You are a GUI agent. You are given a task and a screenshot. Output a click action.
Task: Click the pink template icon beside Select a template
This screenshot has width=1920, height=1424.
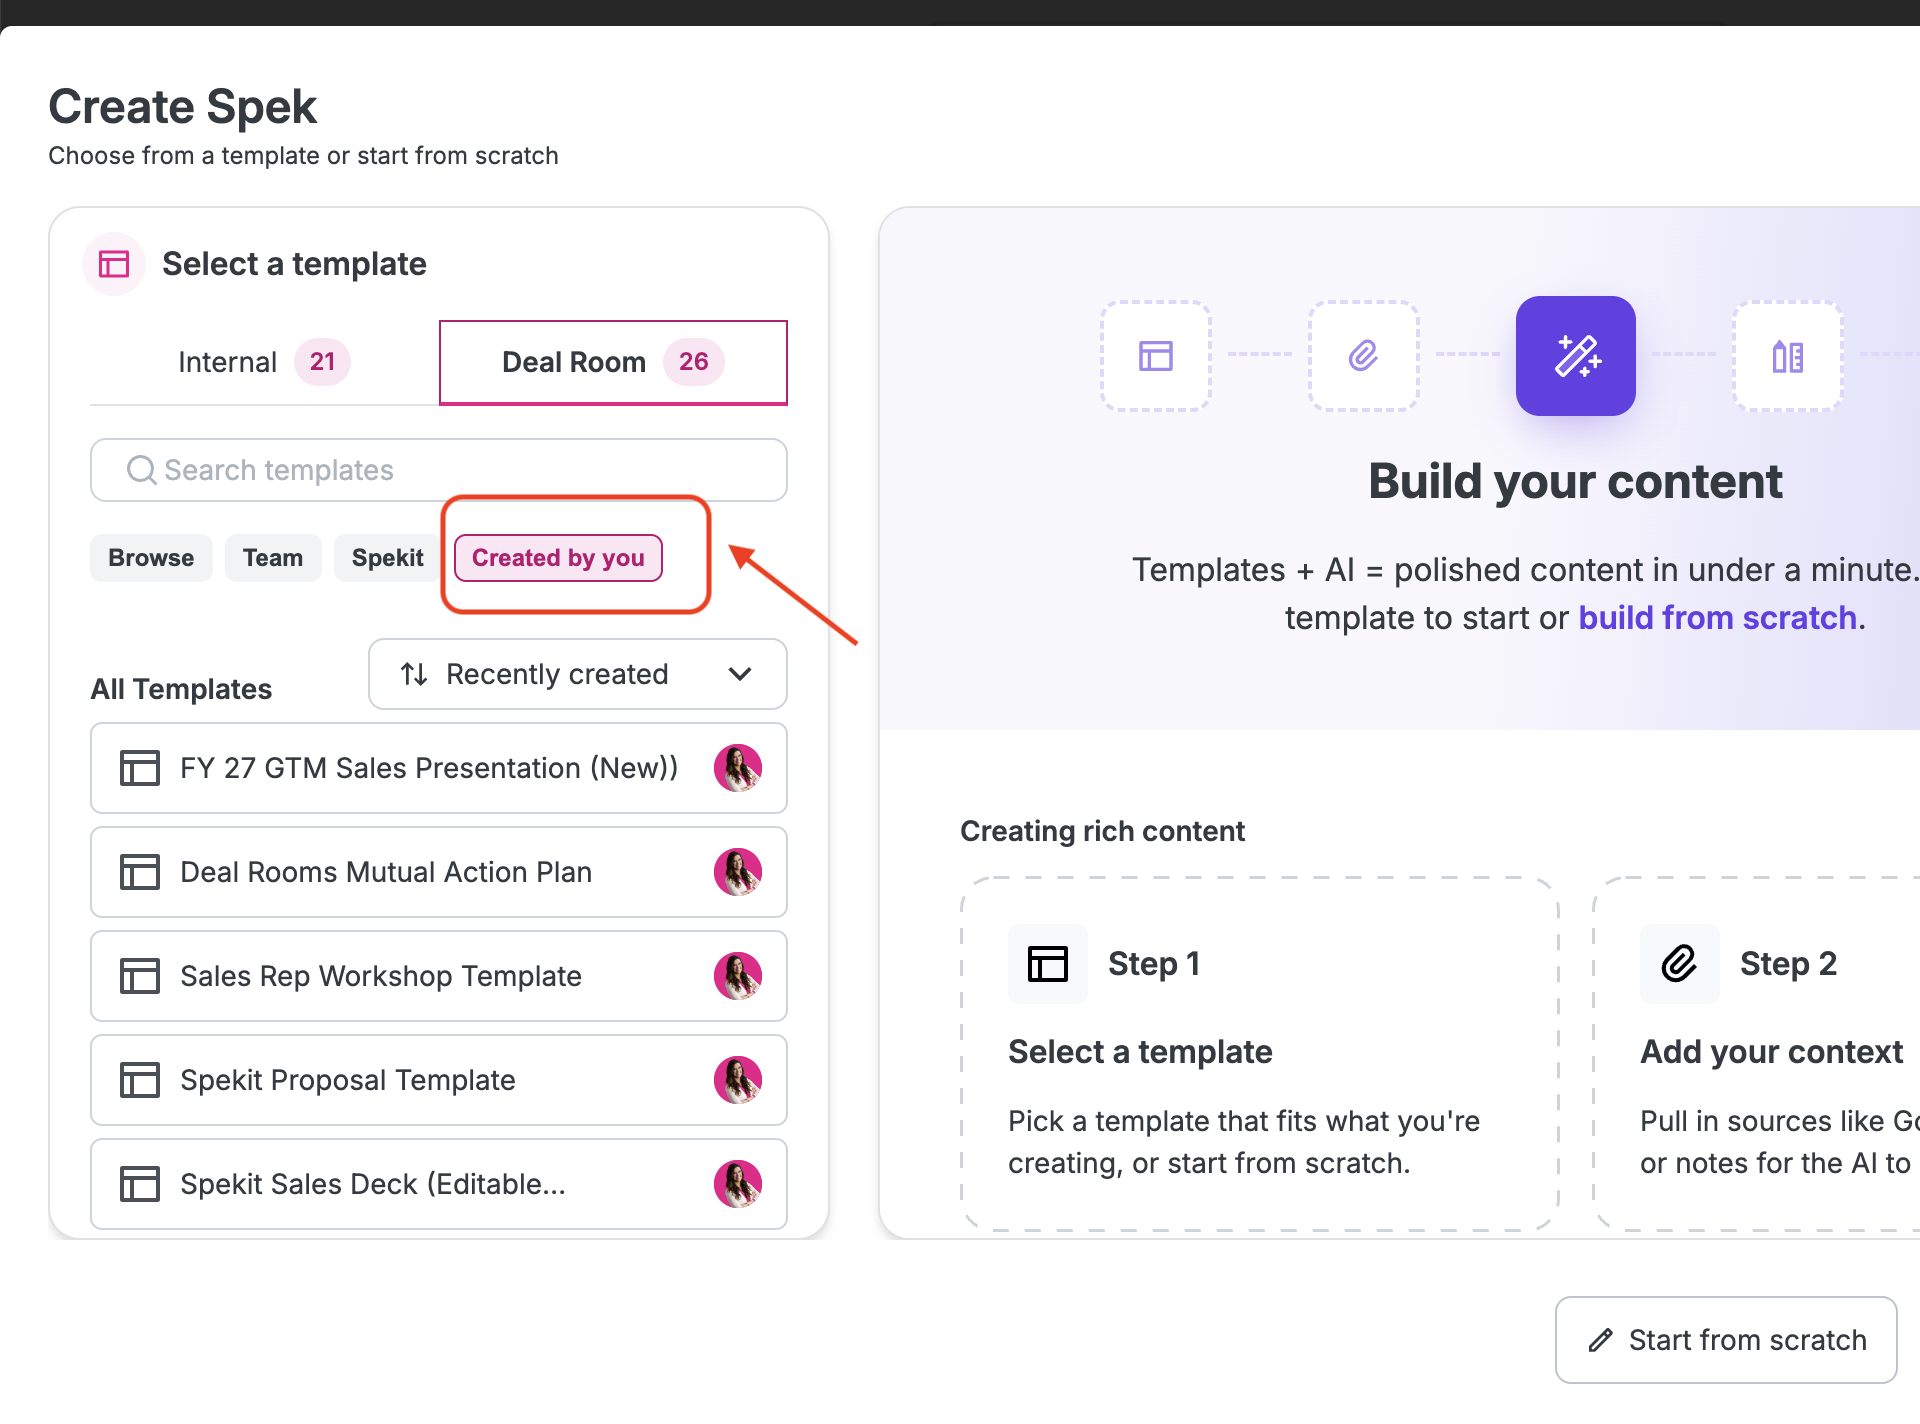click(114, 264)
